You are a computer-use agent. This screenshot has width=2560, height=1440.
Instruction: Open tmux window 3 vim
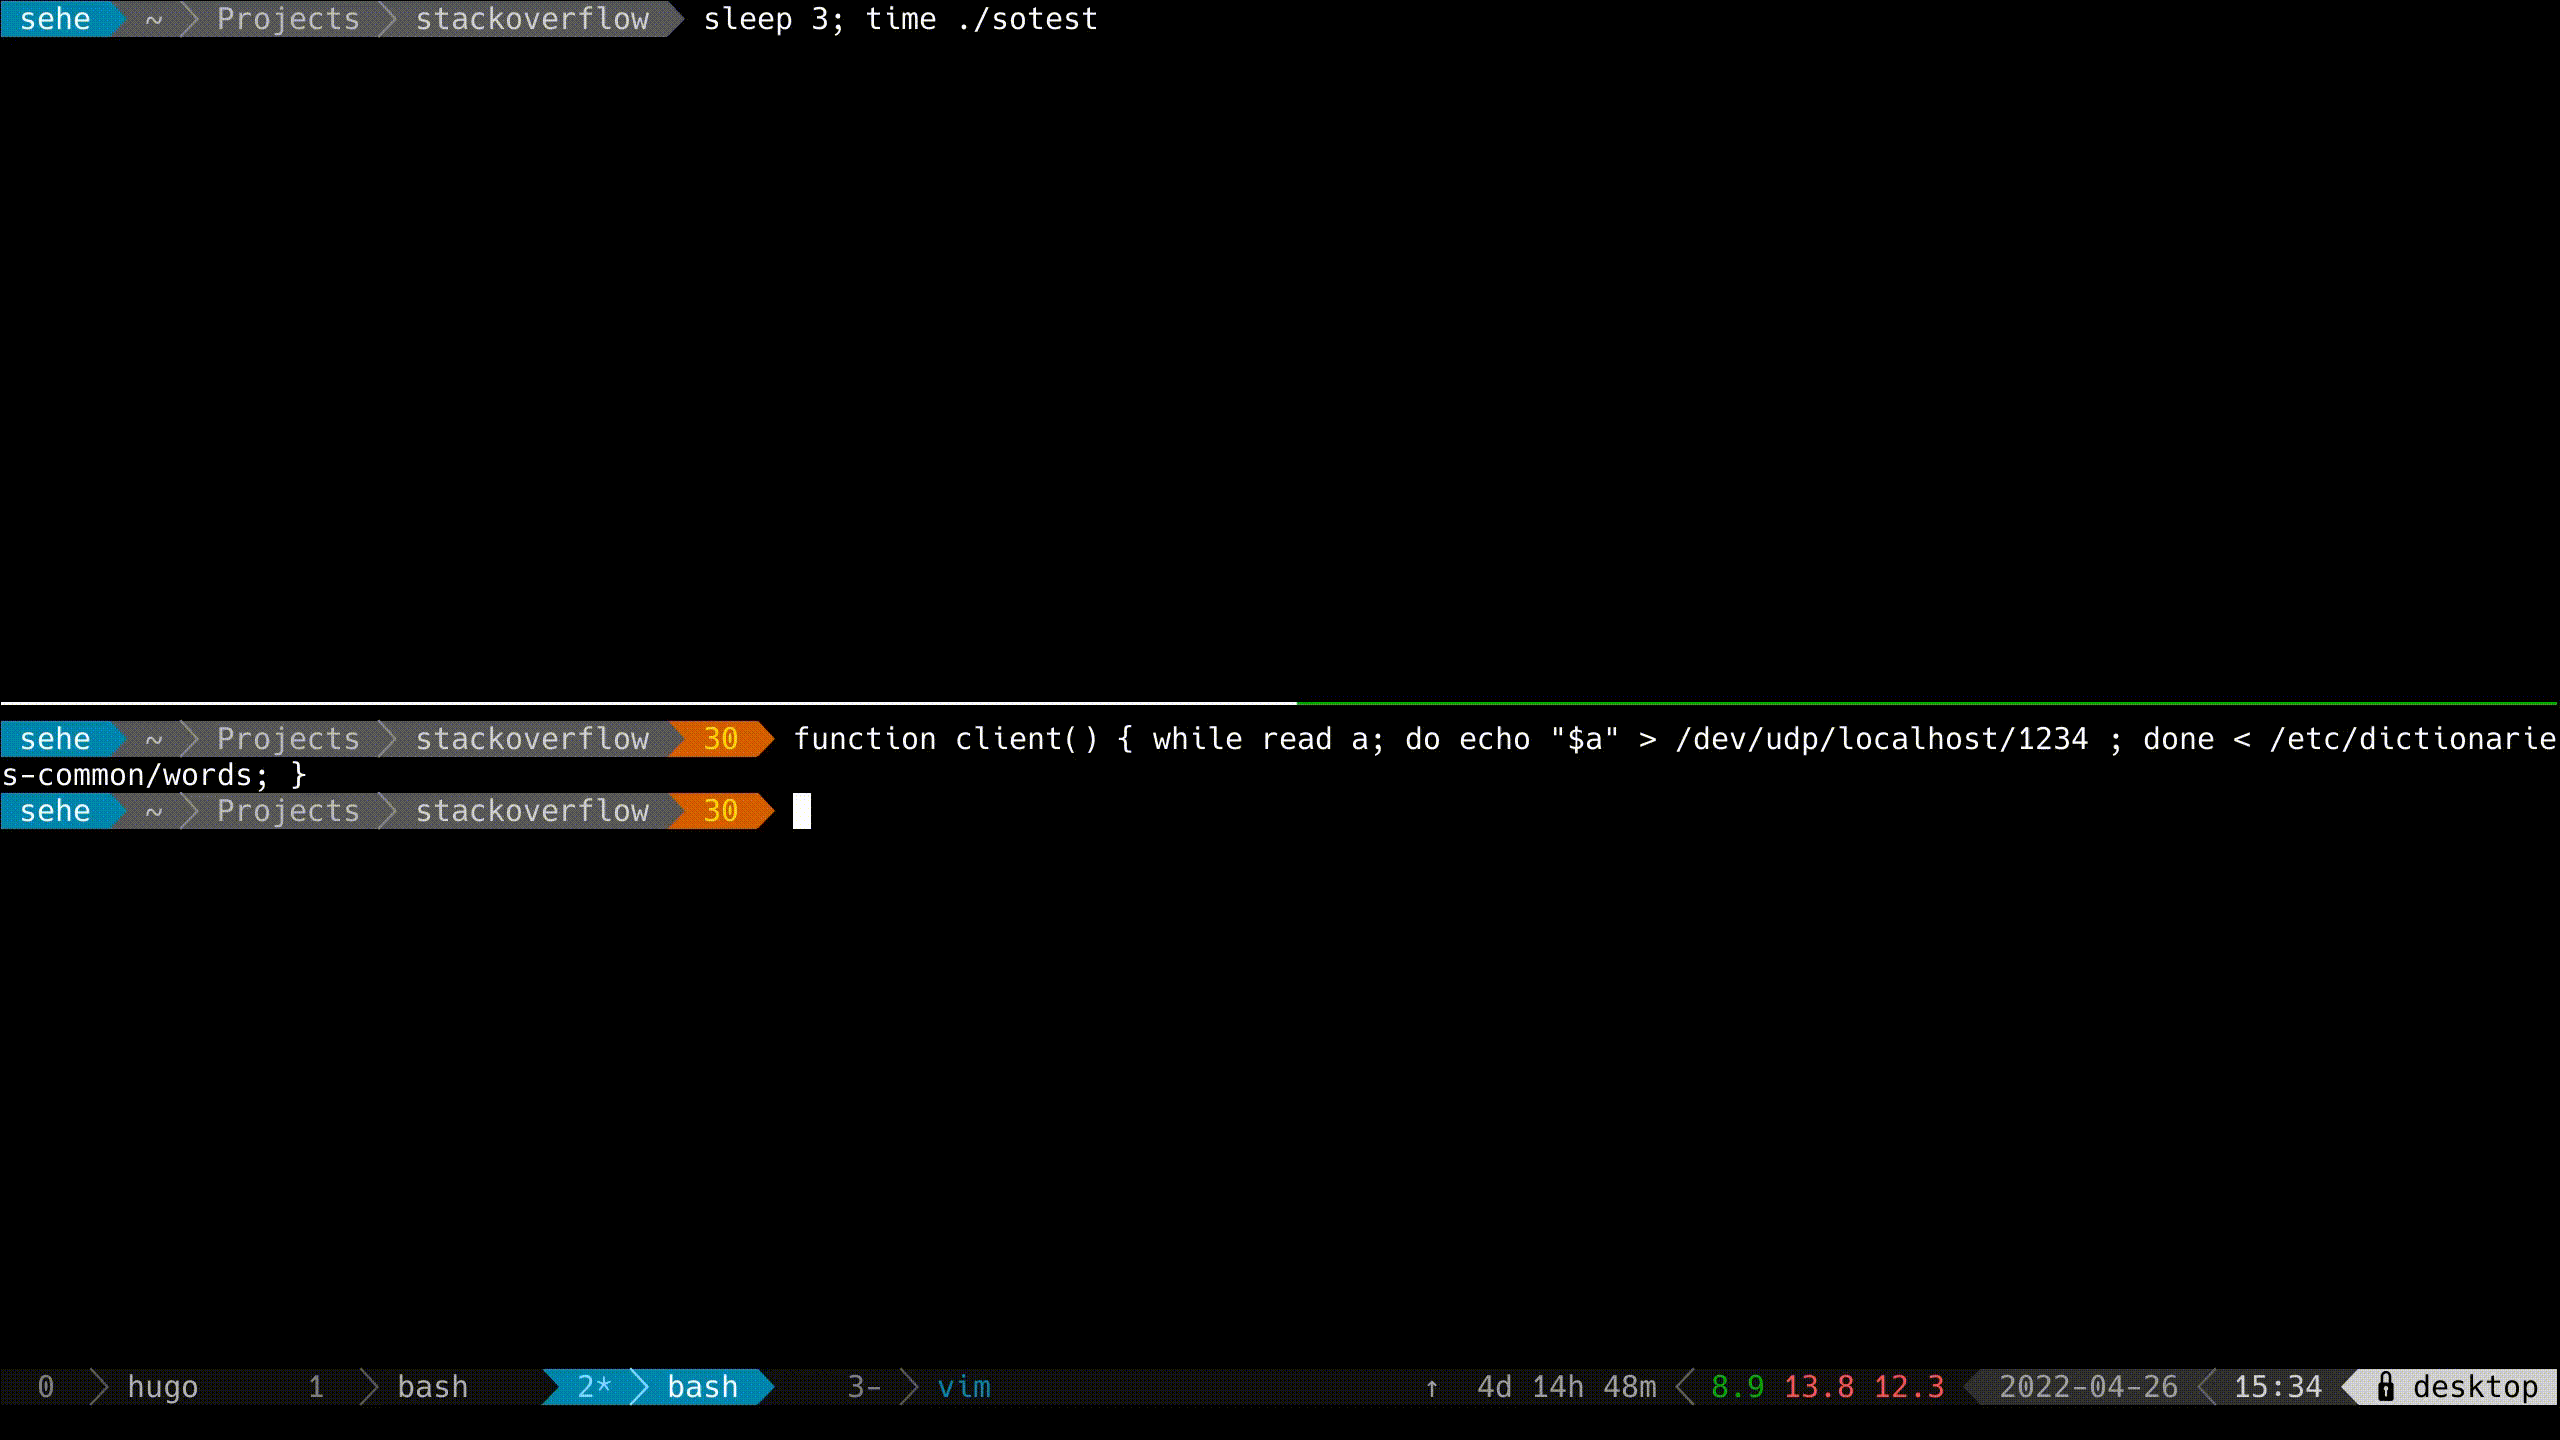(919, 1387)
